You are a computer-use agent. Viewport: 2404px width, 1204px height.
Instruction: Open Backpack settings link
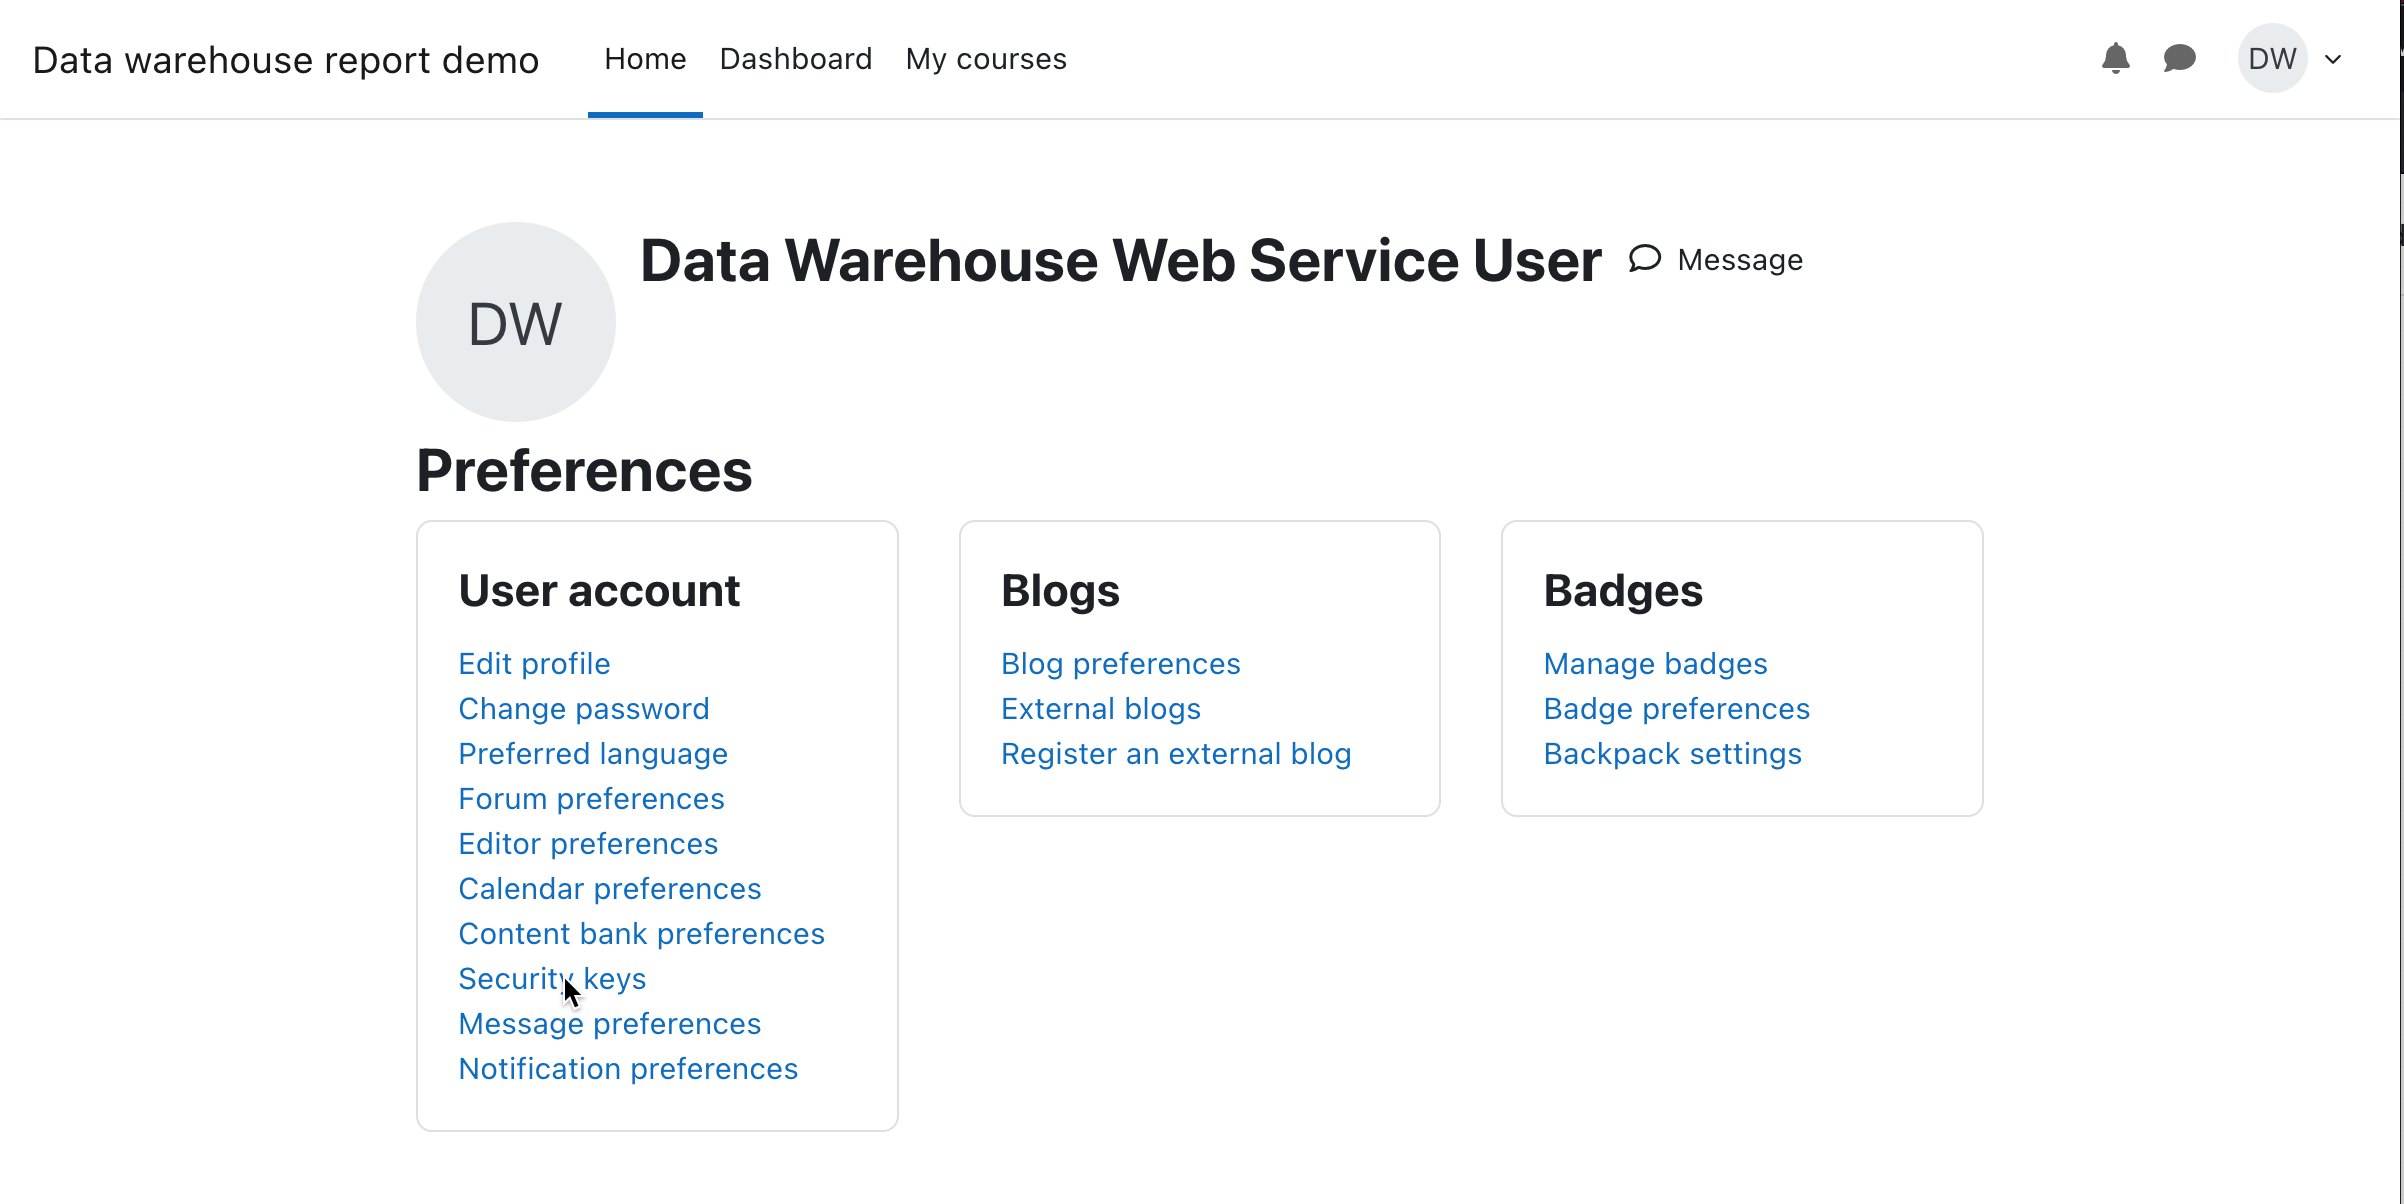point(1672,754)
